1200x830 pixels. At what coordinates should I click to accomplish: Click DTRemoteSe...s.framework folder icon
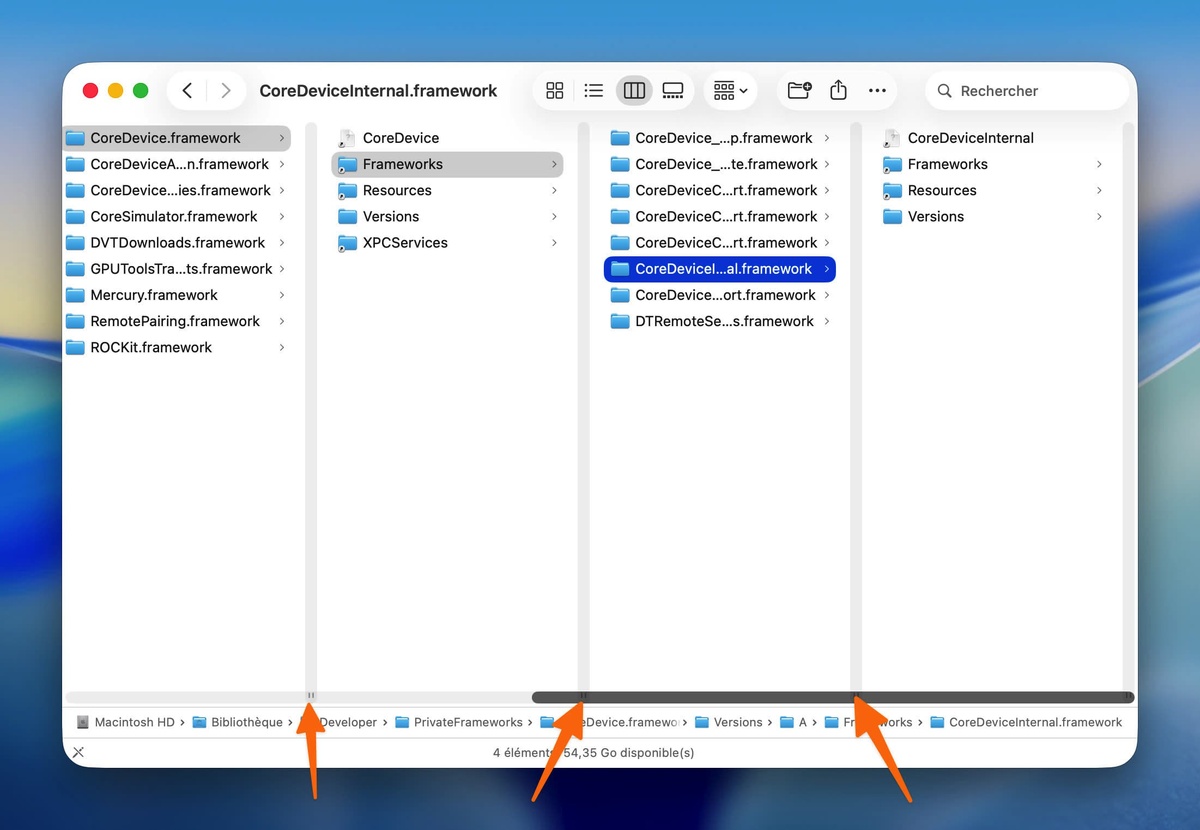pyautogui.click(x=620, y=321)
